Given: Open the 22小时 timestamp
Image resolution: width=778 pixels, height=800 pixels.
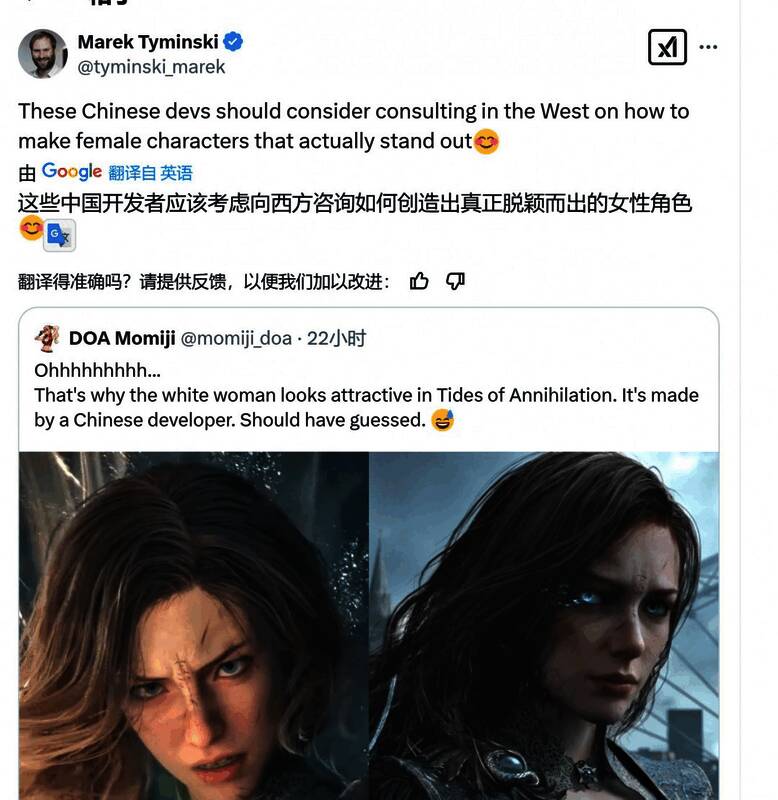Looking at the screenshot, I should coord(336,338).
